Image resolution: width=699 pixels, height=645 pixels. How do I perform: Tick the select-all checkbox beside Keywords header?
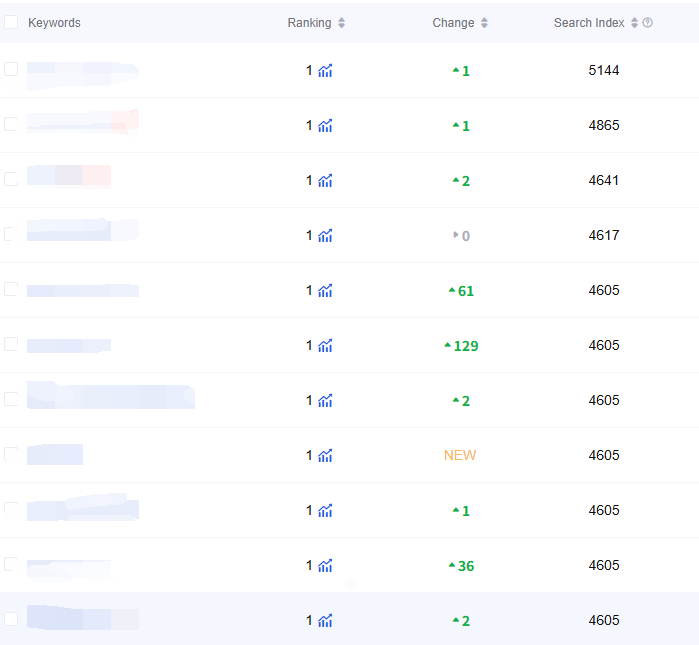coord(11,22)
